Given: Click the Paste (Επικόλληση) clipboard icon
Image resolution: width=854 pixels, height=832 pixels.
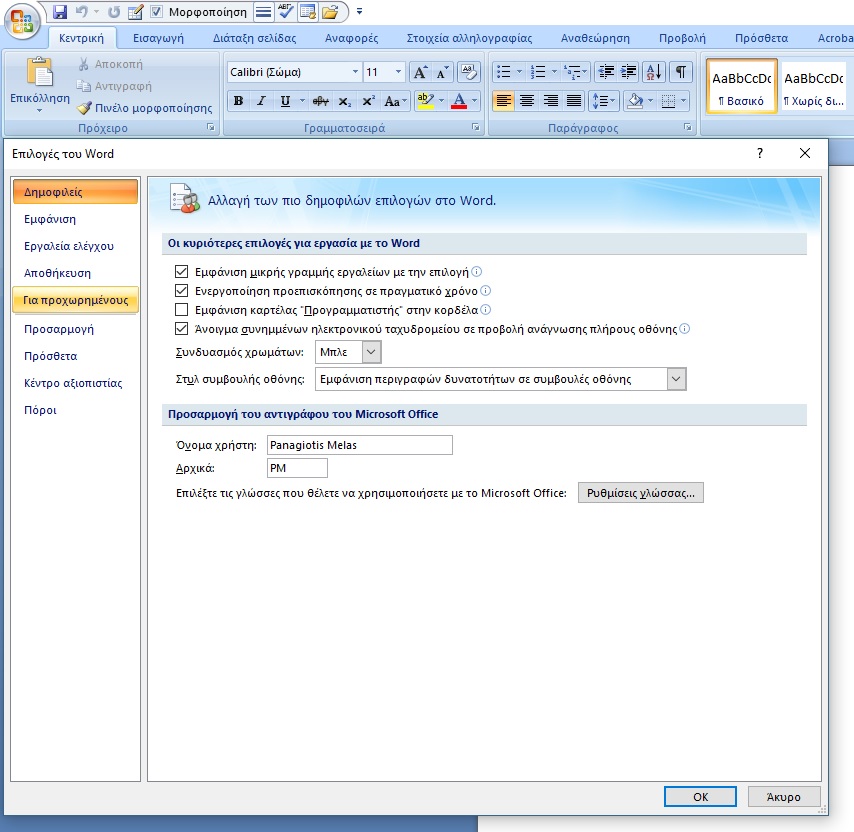Looking at the screenshot, I should click(x=40, y=72).
